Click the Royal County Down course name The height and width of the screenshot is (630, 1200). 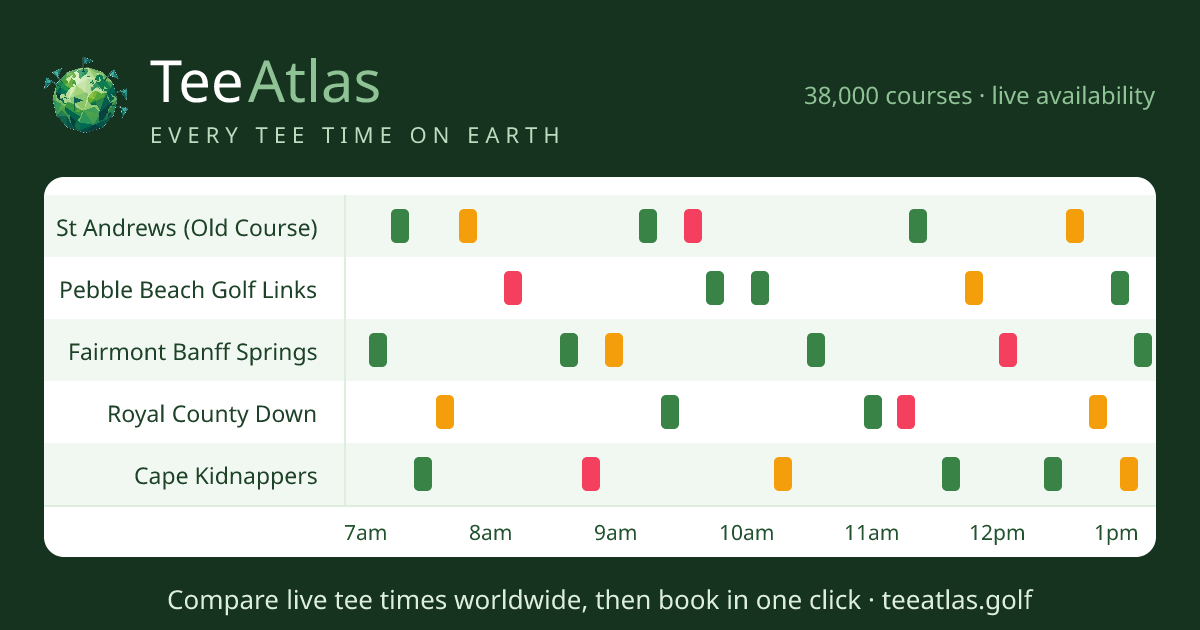[x=212, y=414]
